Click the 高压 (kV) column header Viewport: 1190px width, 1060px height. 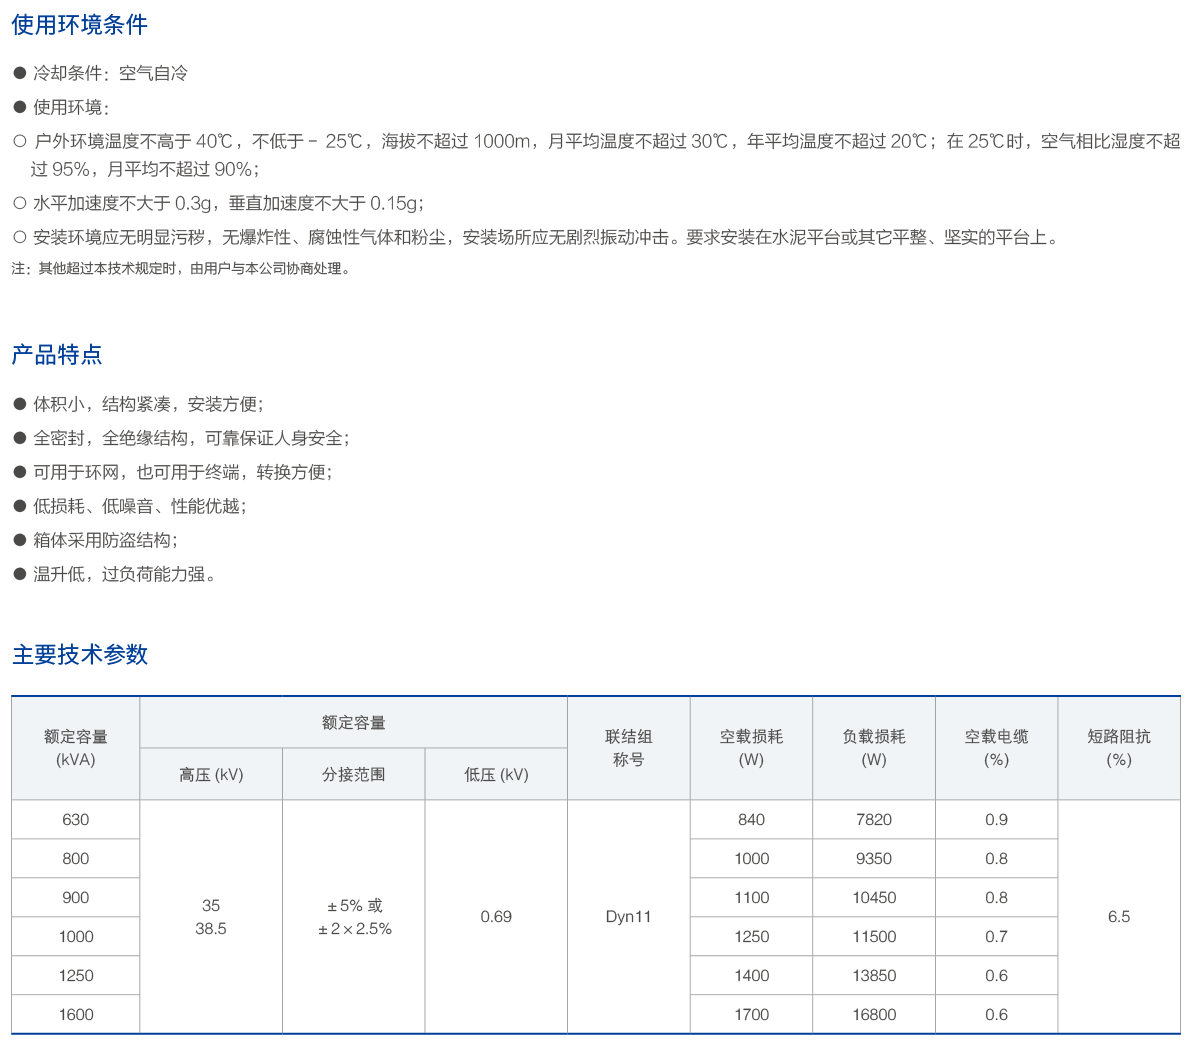click(x=211, y=775)
